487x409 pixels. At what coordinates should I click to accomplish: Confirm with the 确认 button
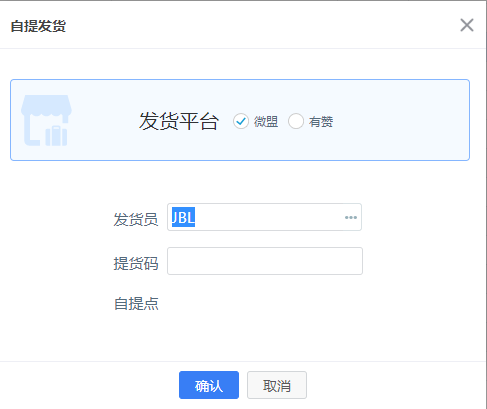click(x=209, y=385)
